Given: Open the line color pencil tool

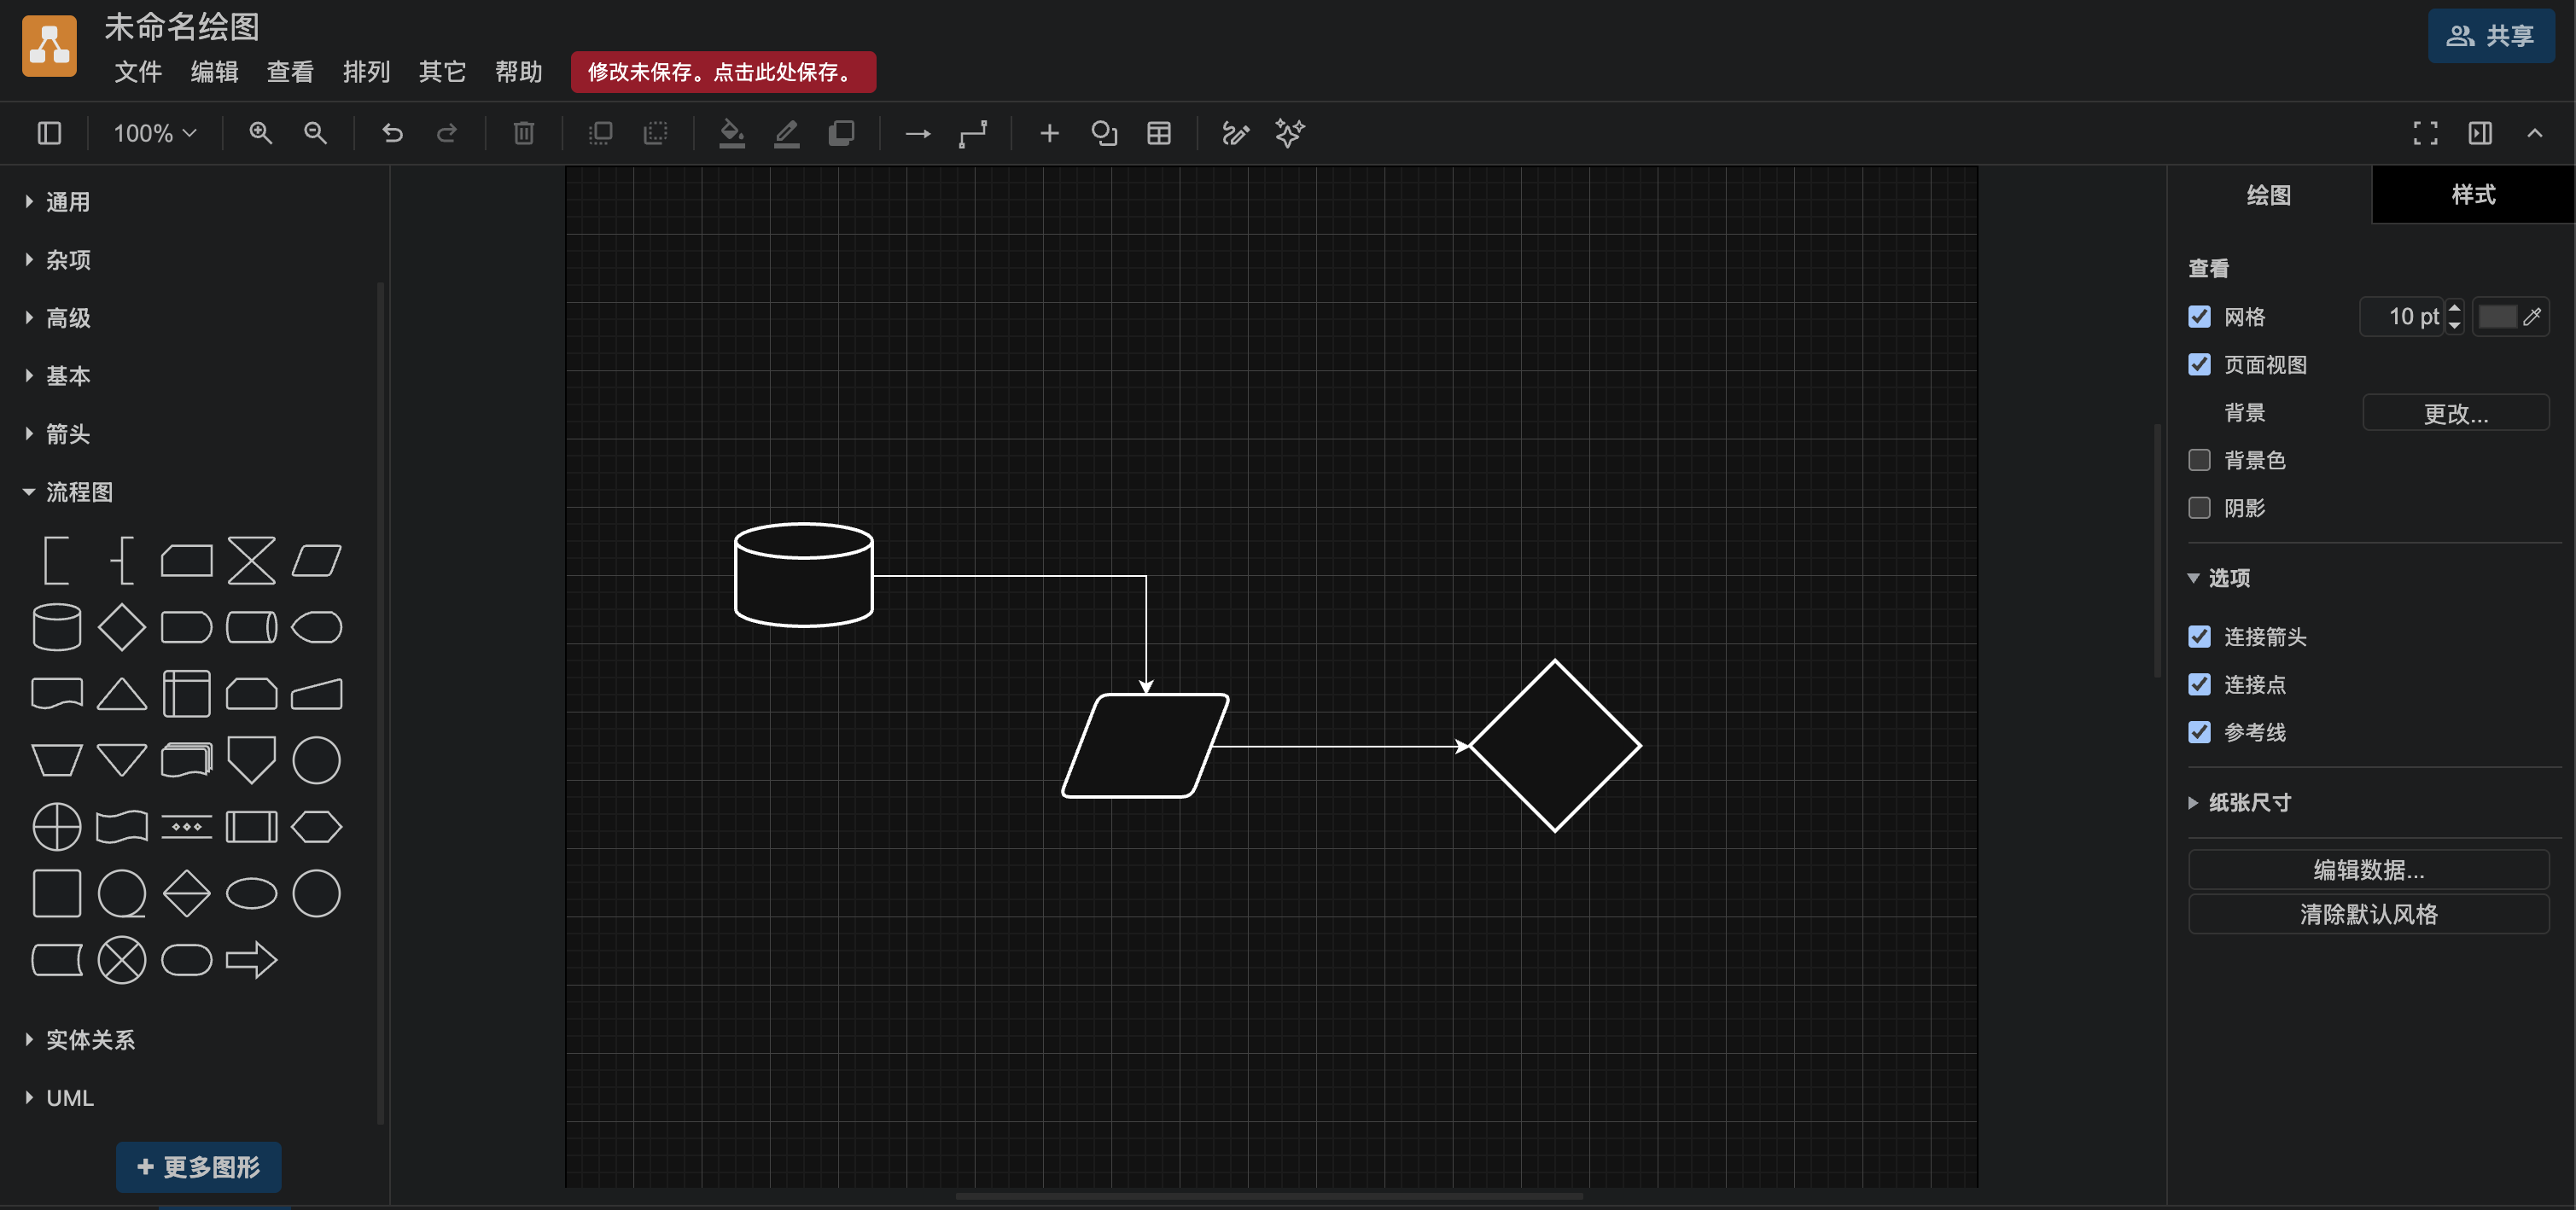Looking at the screenshot, I should tap(787, 133).
